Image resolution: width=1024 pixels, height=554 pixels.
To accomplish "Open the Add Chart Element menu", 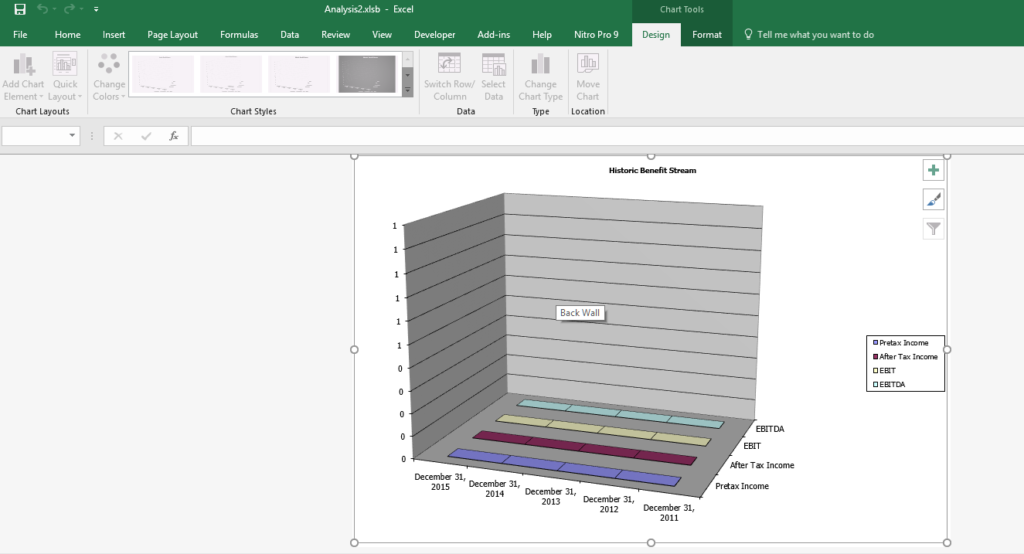I will (x=24, y=77).
